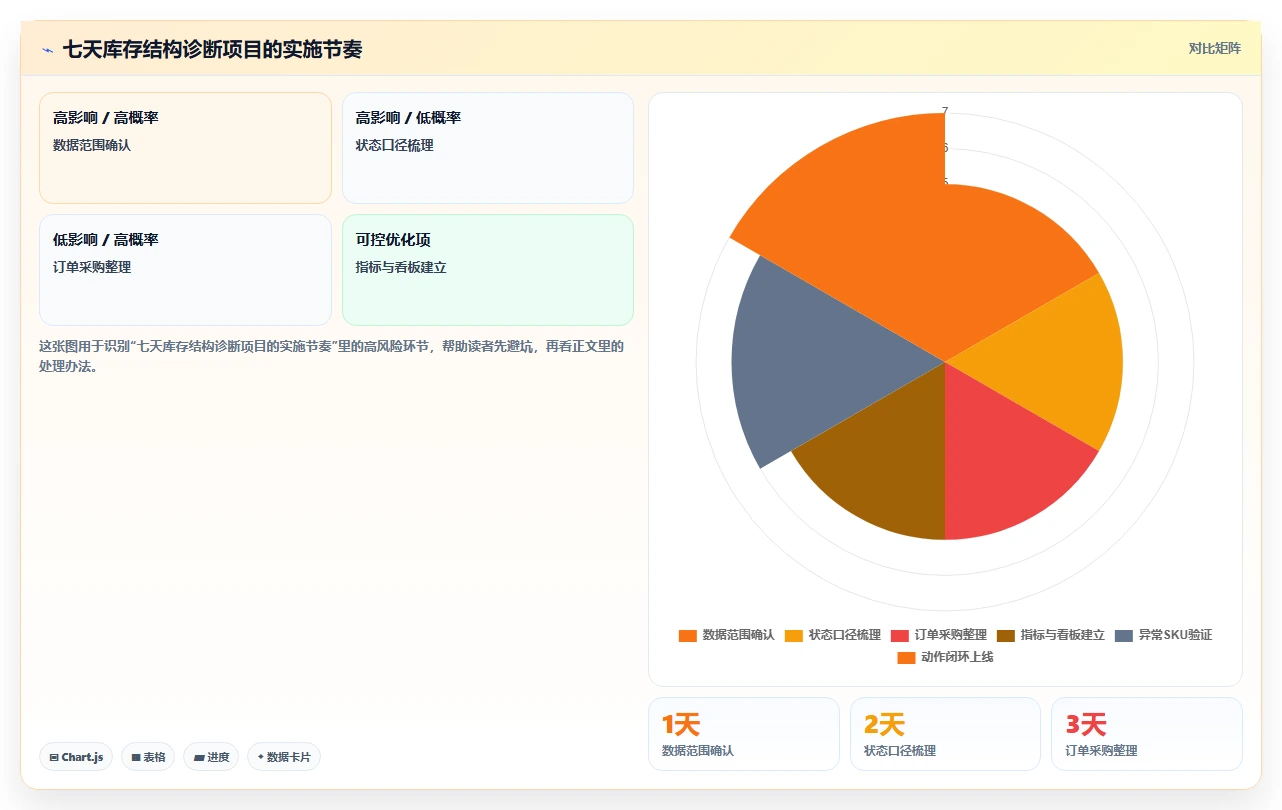Viewport: 1282px width, 810px height.
Task: Click the red swatch for 订单采购整理
Action: 899,635
